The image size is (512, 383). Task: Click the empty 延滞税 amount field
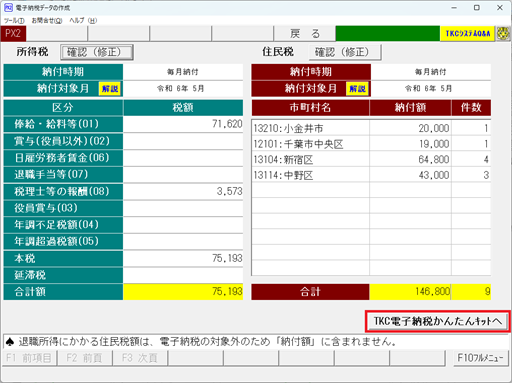(183, 275)
